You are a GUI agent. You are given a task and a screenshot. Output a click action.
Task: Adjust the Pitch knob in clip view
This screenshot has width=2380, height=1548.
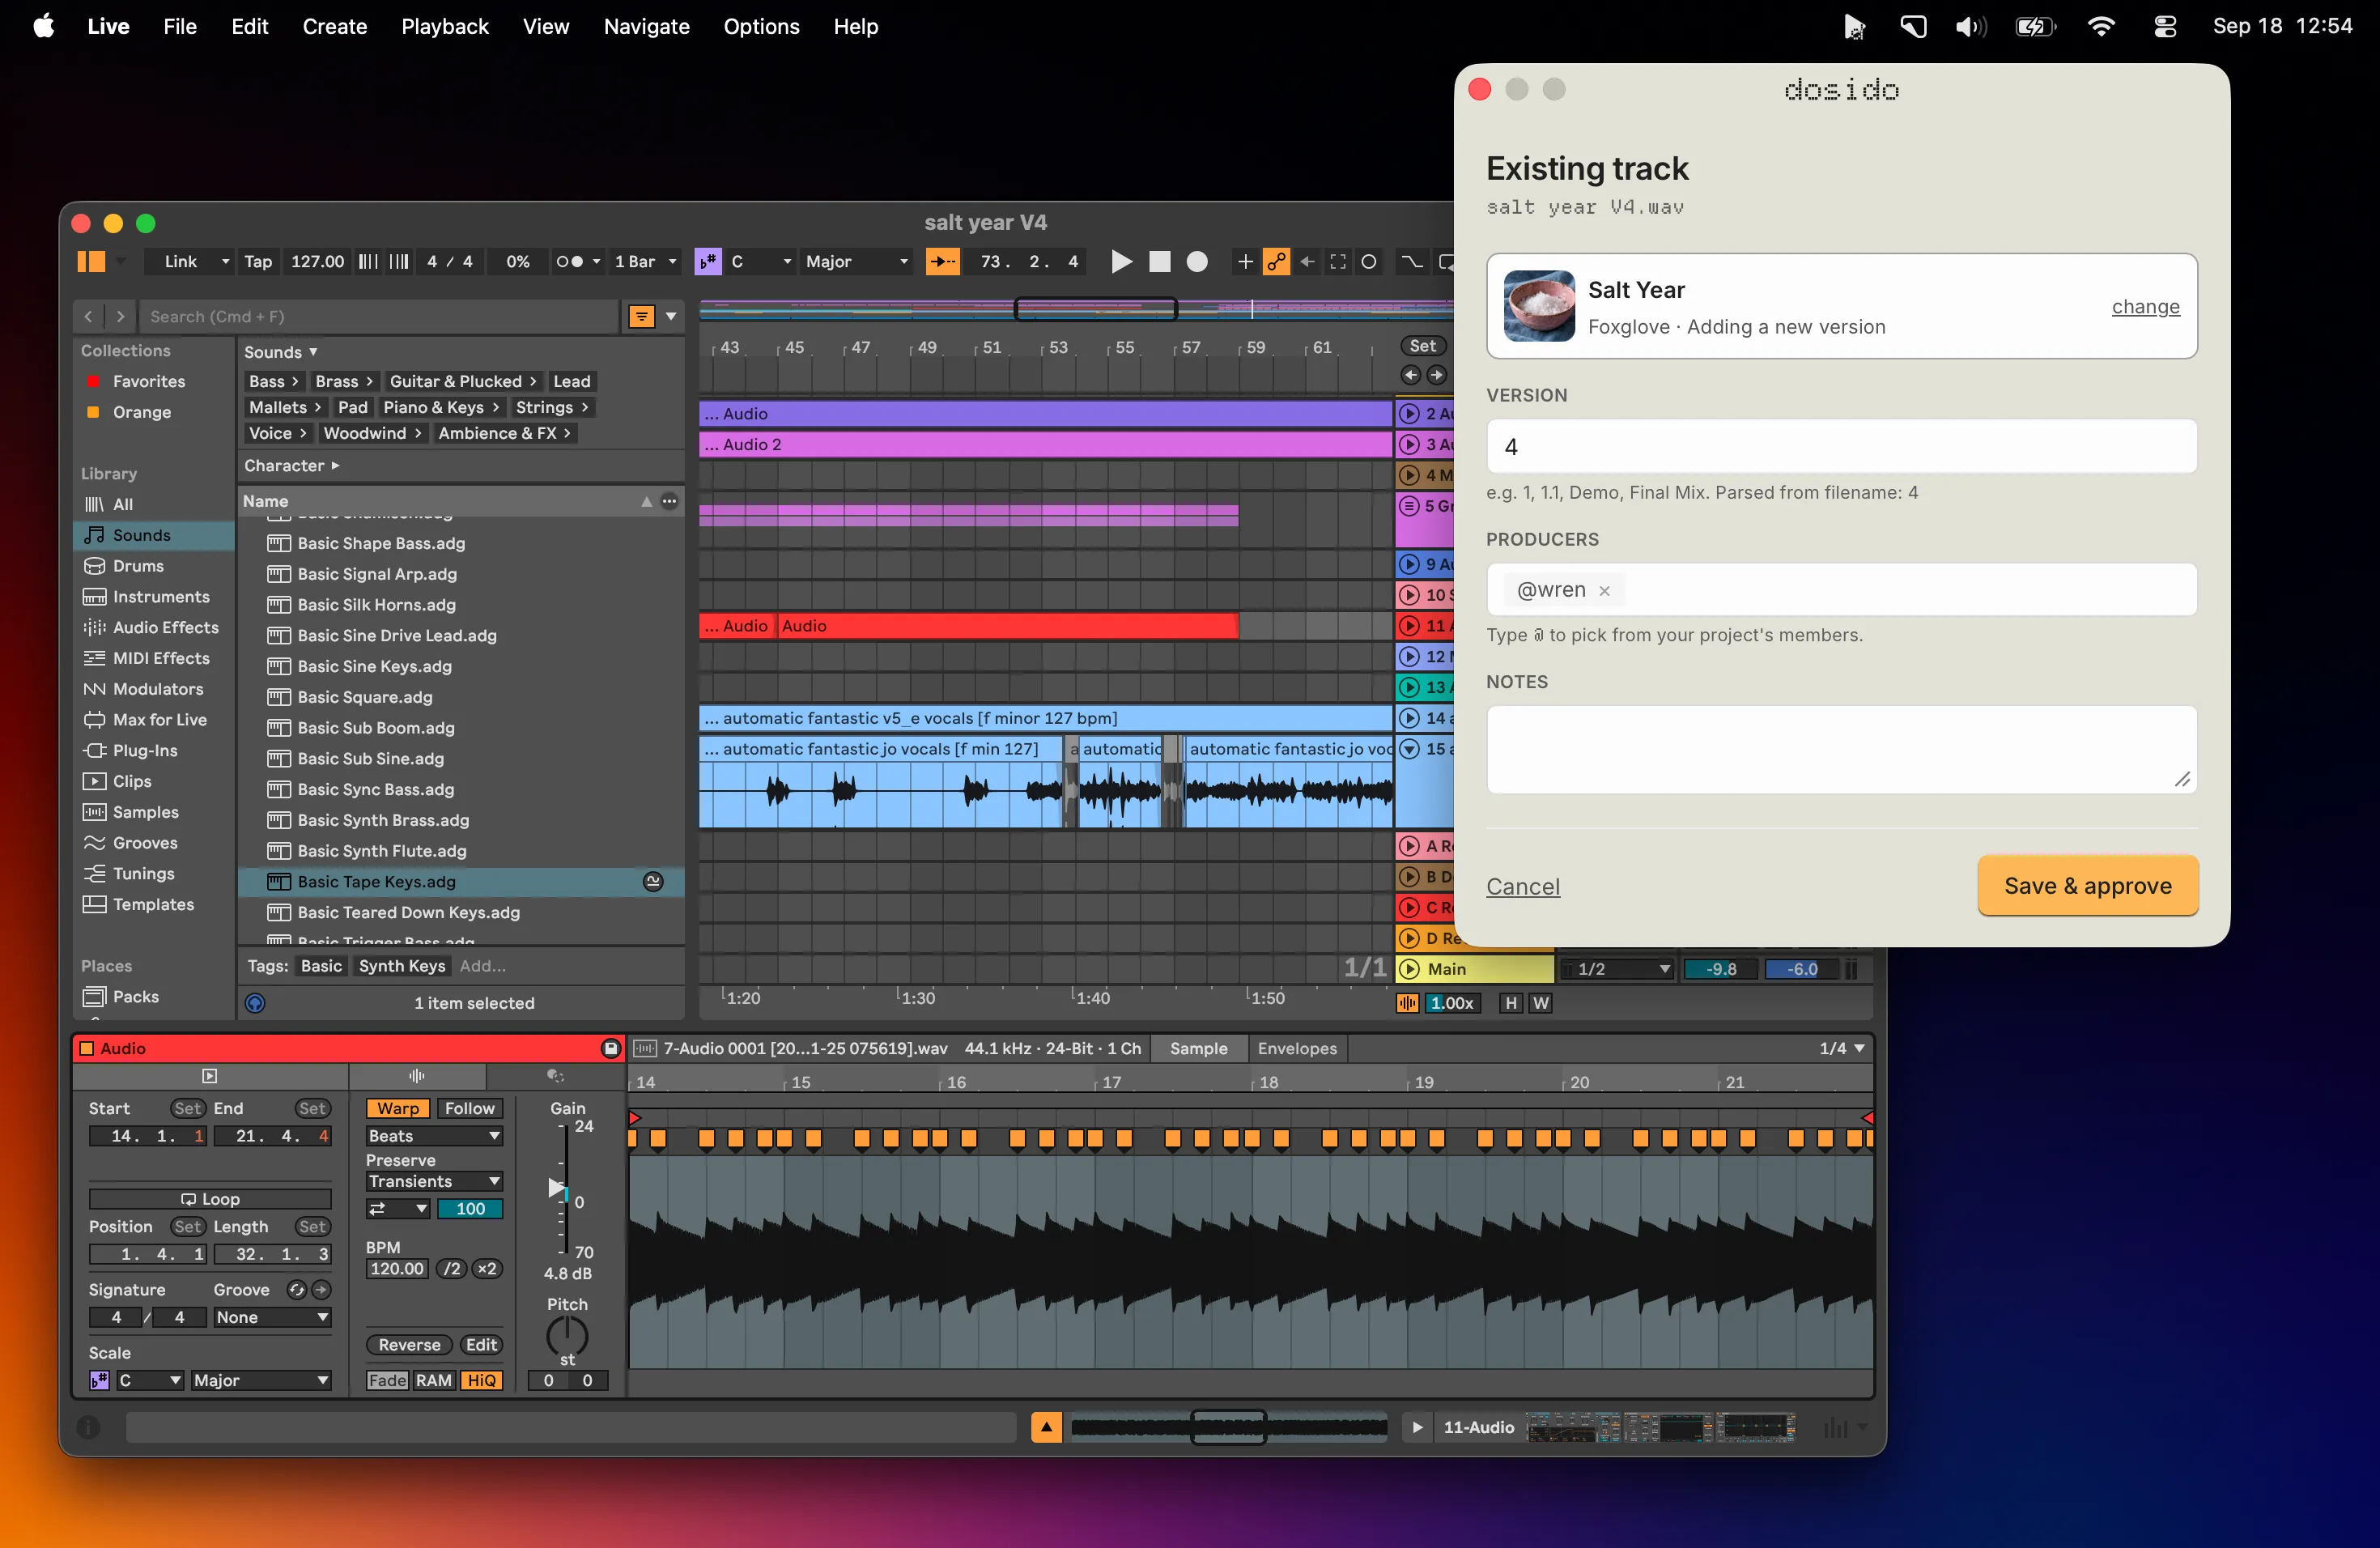(x=567, y=1336)
